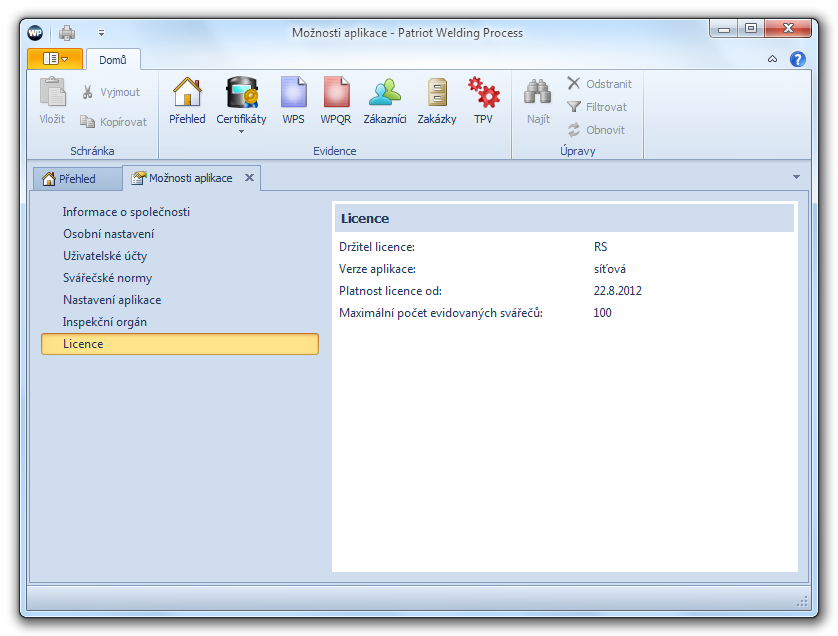Click Maximální počet evidovaných svářečů label
This screenshot has height=636, width=838.
point(441,313)
